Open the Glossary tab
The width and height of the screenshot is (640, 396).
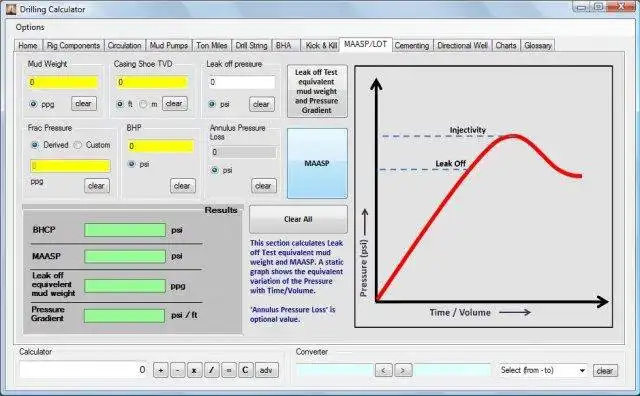pos(538,45)
